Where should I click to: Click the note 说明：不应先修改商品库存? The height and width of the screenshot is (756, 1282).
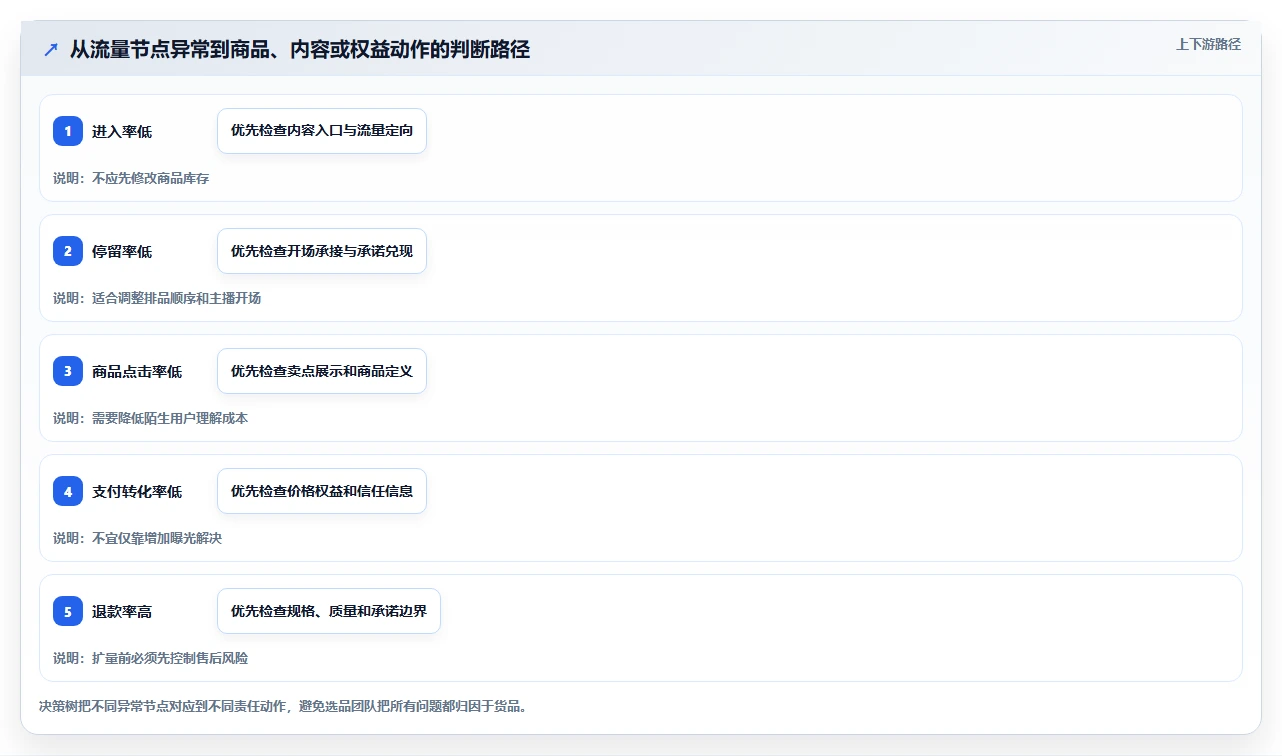click(x=131, y=178)
